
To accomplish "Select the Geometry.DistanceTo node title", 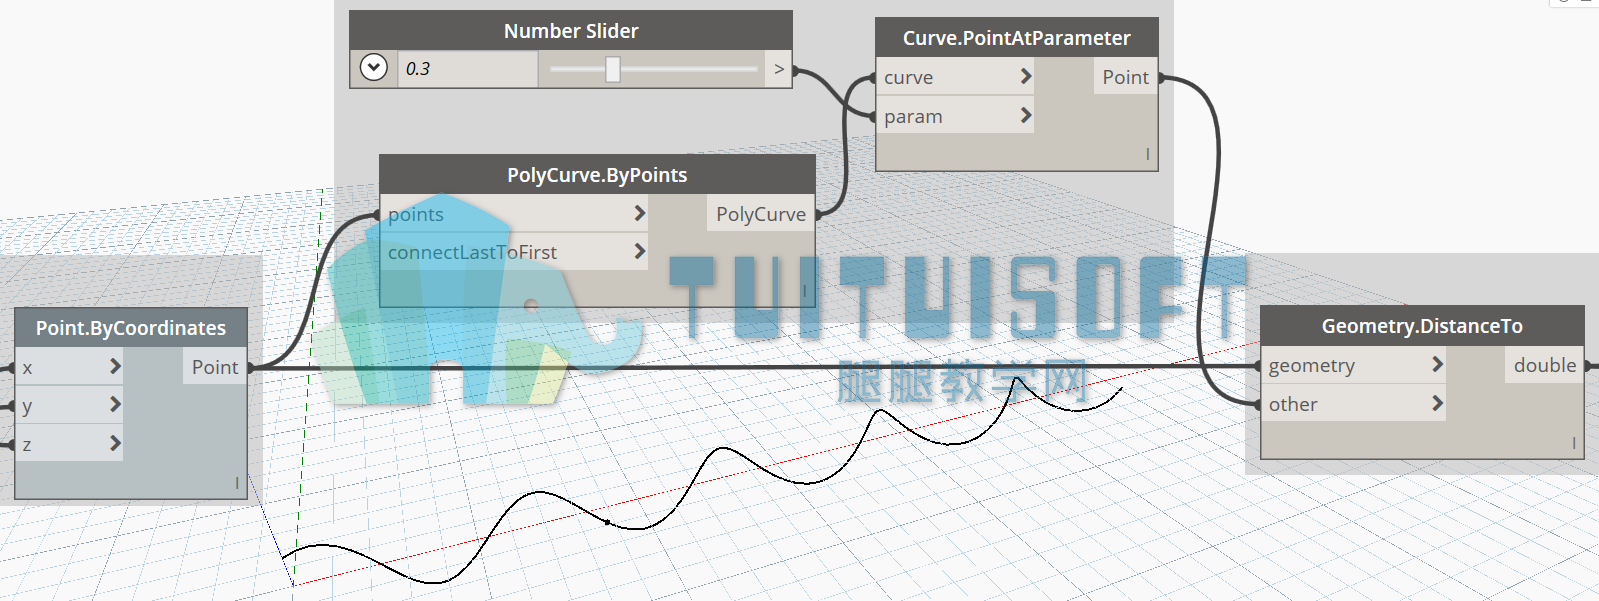I will point(1422,326).
